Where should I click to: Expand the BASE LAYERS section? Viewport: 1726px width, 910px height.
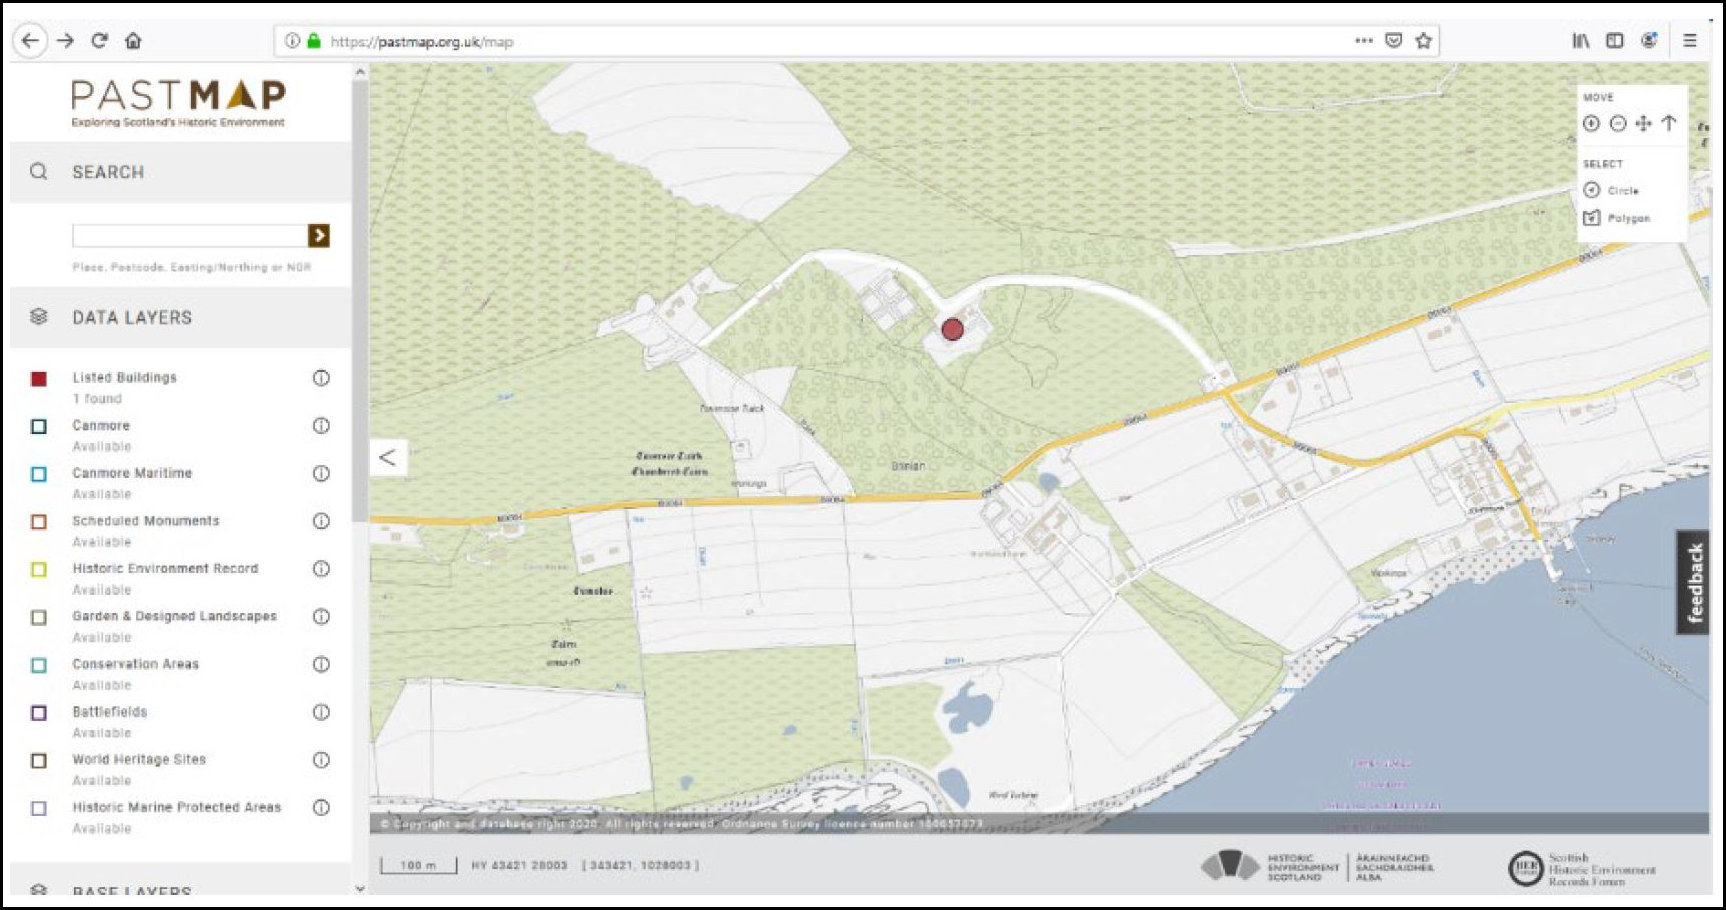coord(130,890)
